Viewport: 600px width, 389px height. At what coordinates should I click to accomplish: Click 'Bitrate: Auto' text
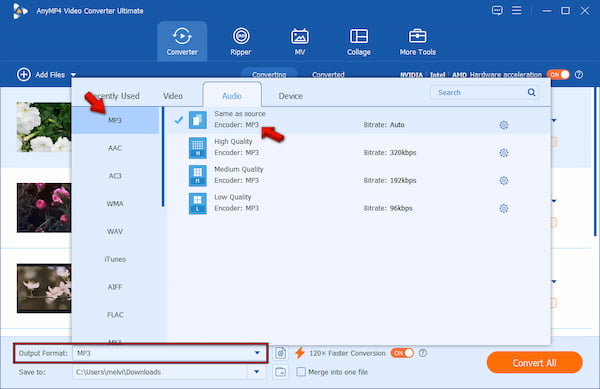[384, 125]
